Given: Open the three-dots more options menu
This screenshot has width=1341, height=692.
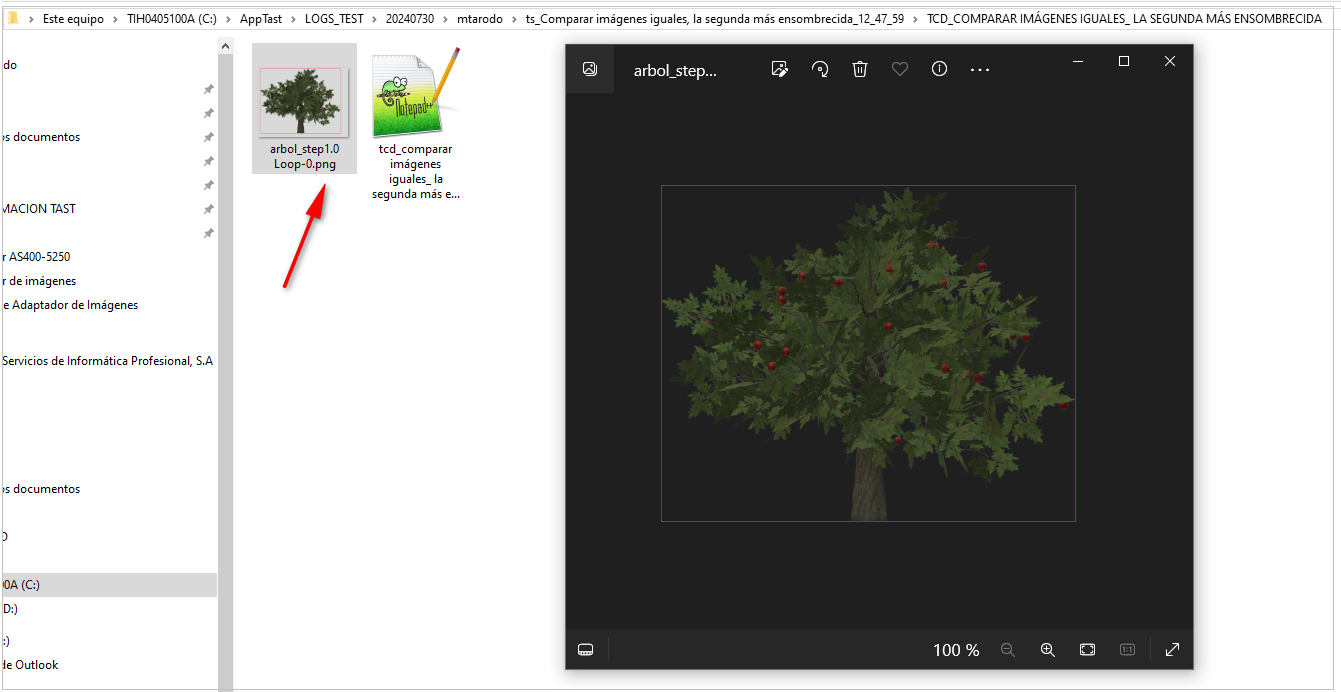Looking at the screenshot, I should (x=980, y=69).
